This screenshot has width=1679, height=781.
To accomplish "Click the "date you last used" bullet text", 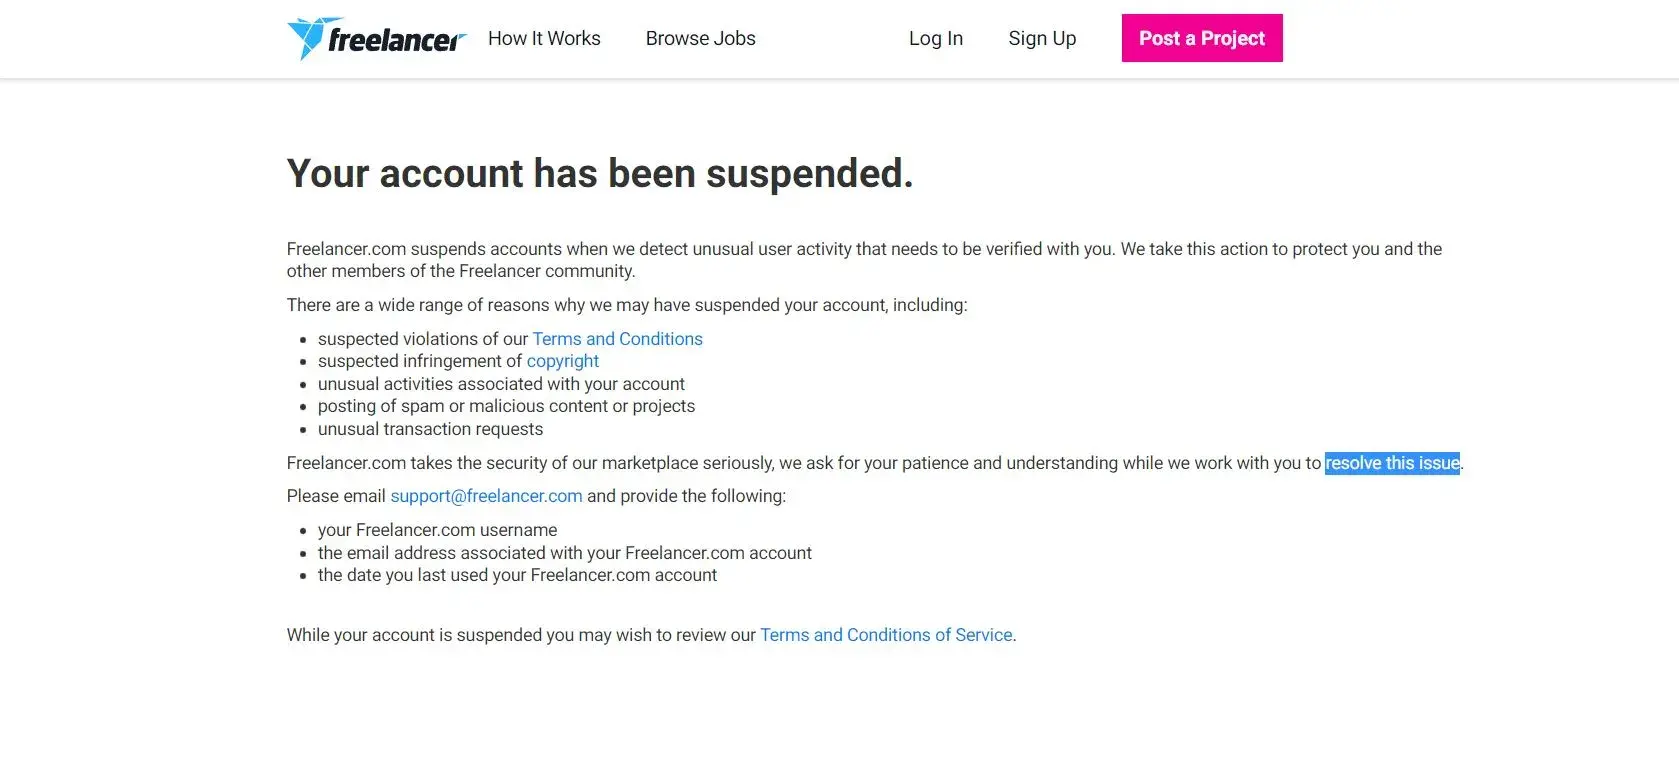I will pos(517,575).
